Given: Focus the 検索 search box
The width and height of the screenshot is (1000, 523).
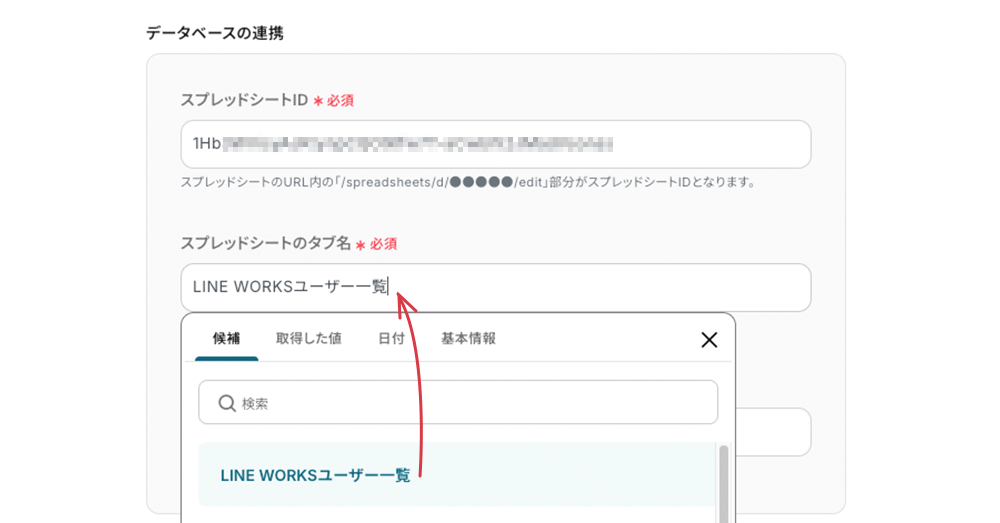Looking at the screenshot, I should (470, 403).
